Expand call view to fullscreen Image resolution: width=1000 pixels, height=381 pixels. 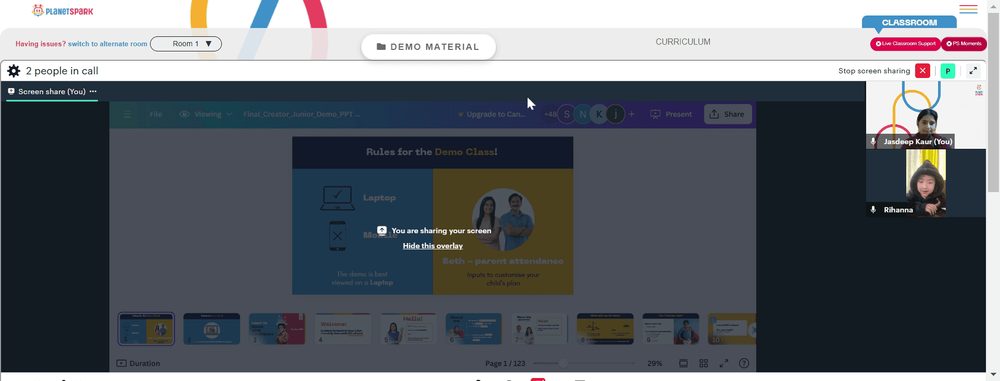click(973, 71)
